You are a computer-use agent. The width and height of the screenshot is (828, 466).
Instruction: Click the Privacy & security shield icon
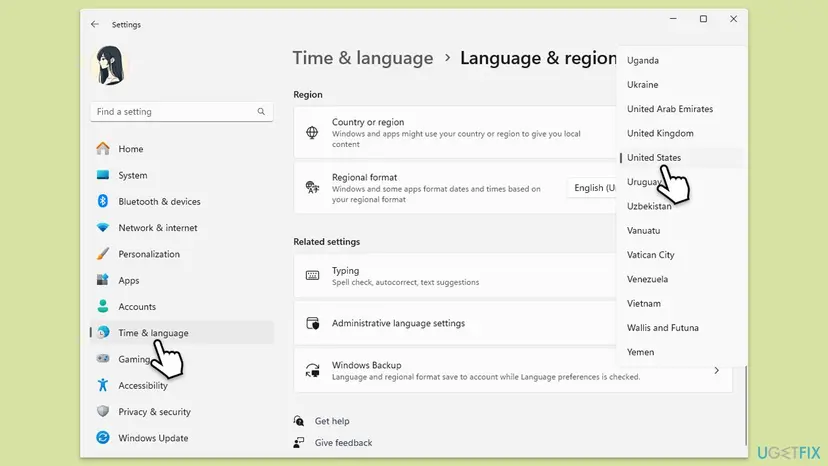[x=103, y=411]
